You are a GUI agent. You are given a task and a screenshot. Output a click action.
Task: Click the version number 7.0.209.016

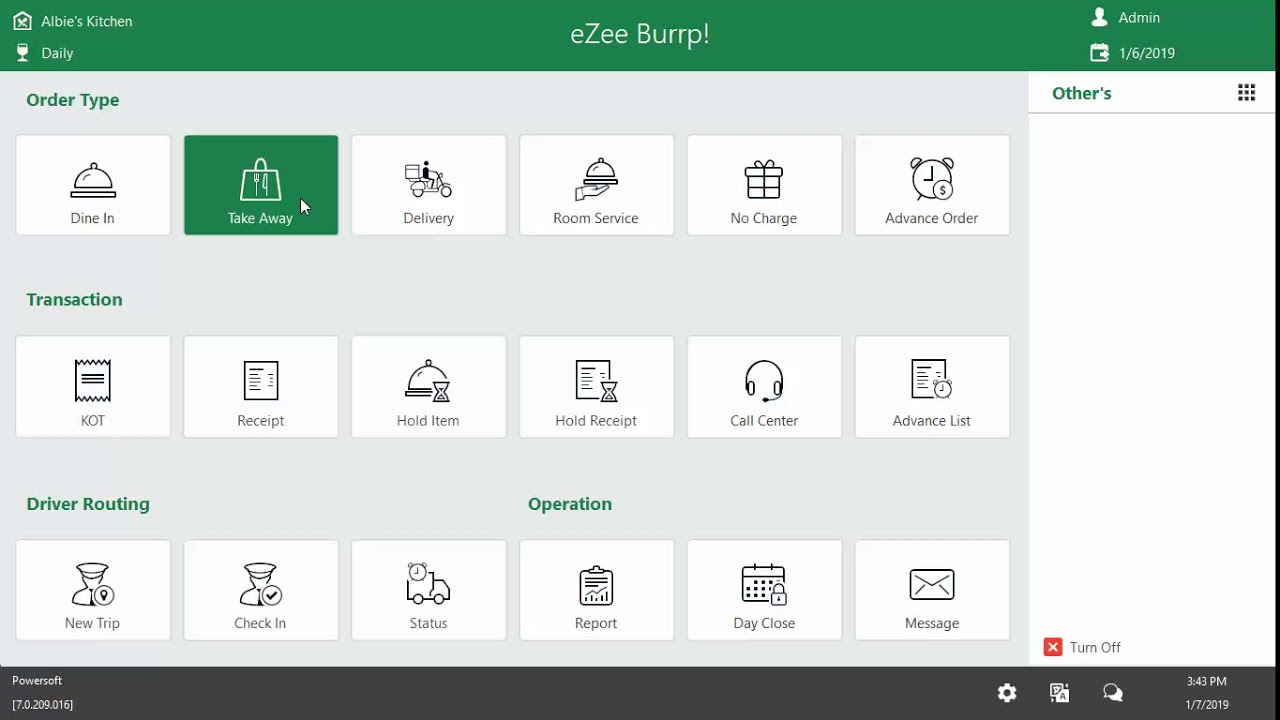(43, 705)
